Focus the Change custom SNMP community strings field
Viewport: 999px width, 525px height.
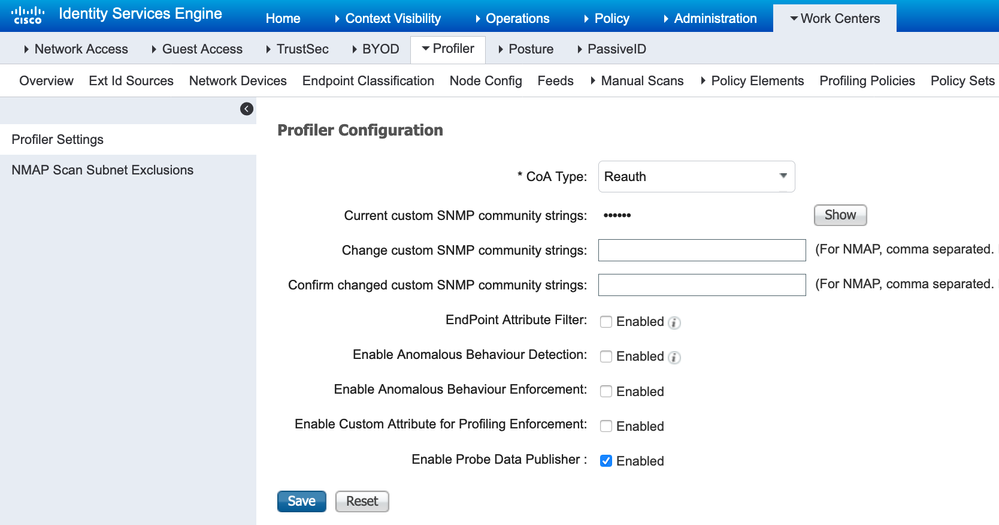tap(701, 250)
